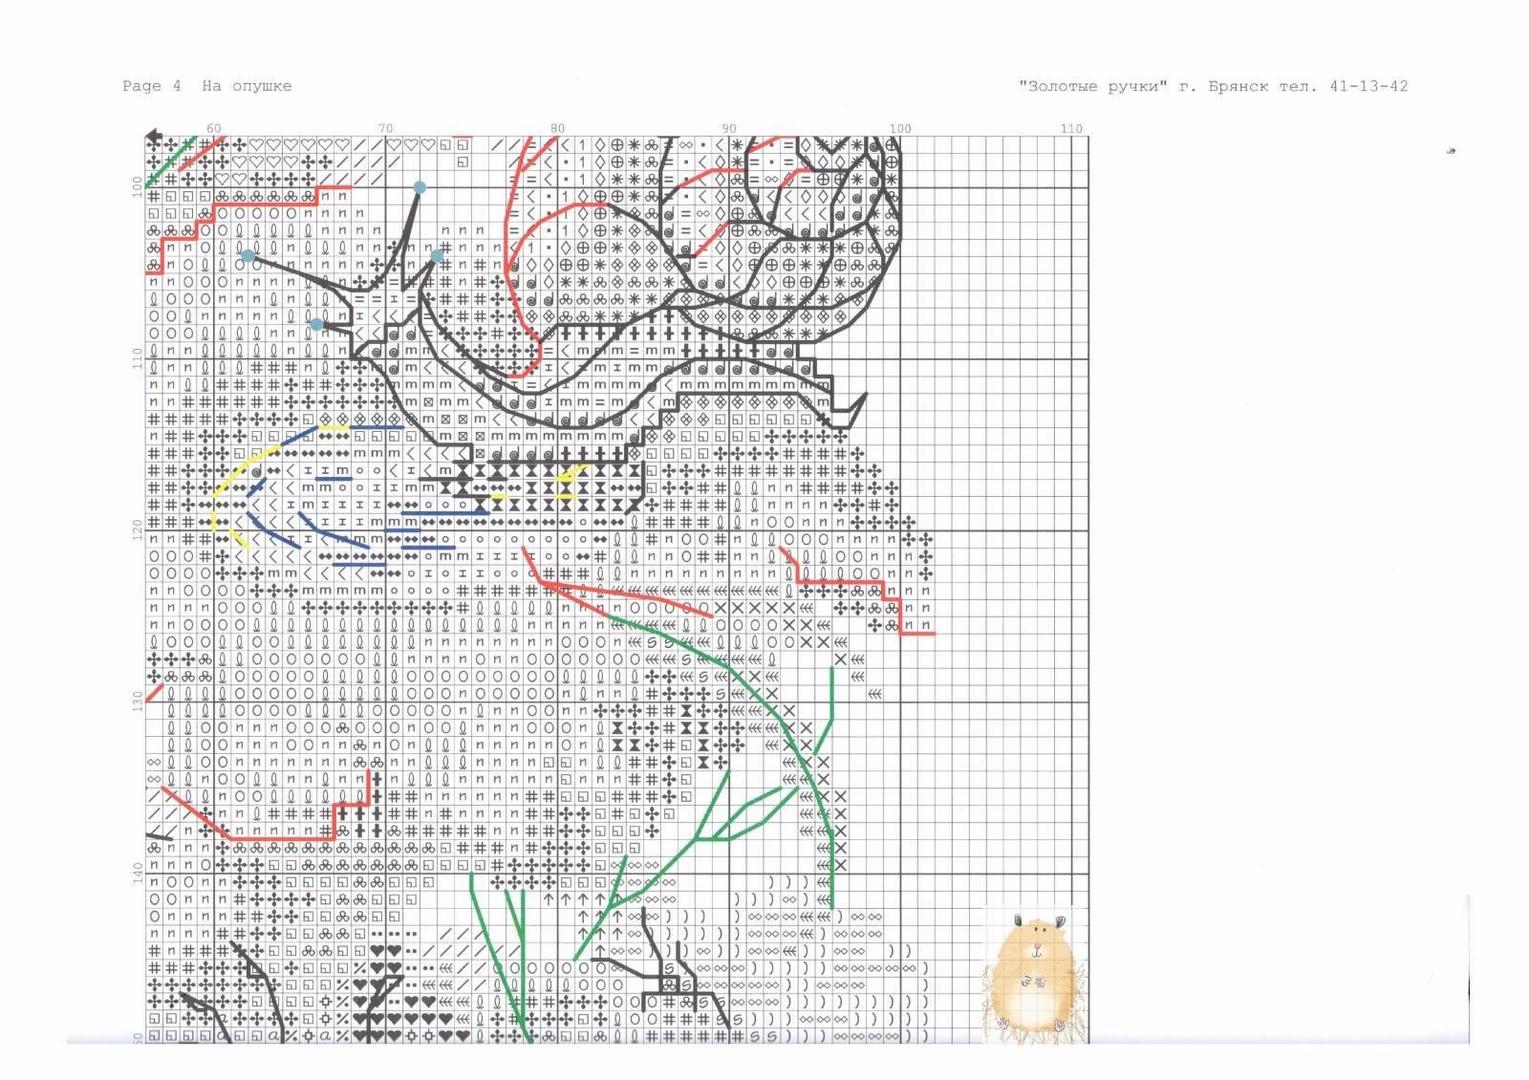Click the 'На опушке' title text
This screenshot has width=1529, height=1080.
click(247, 86)
